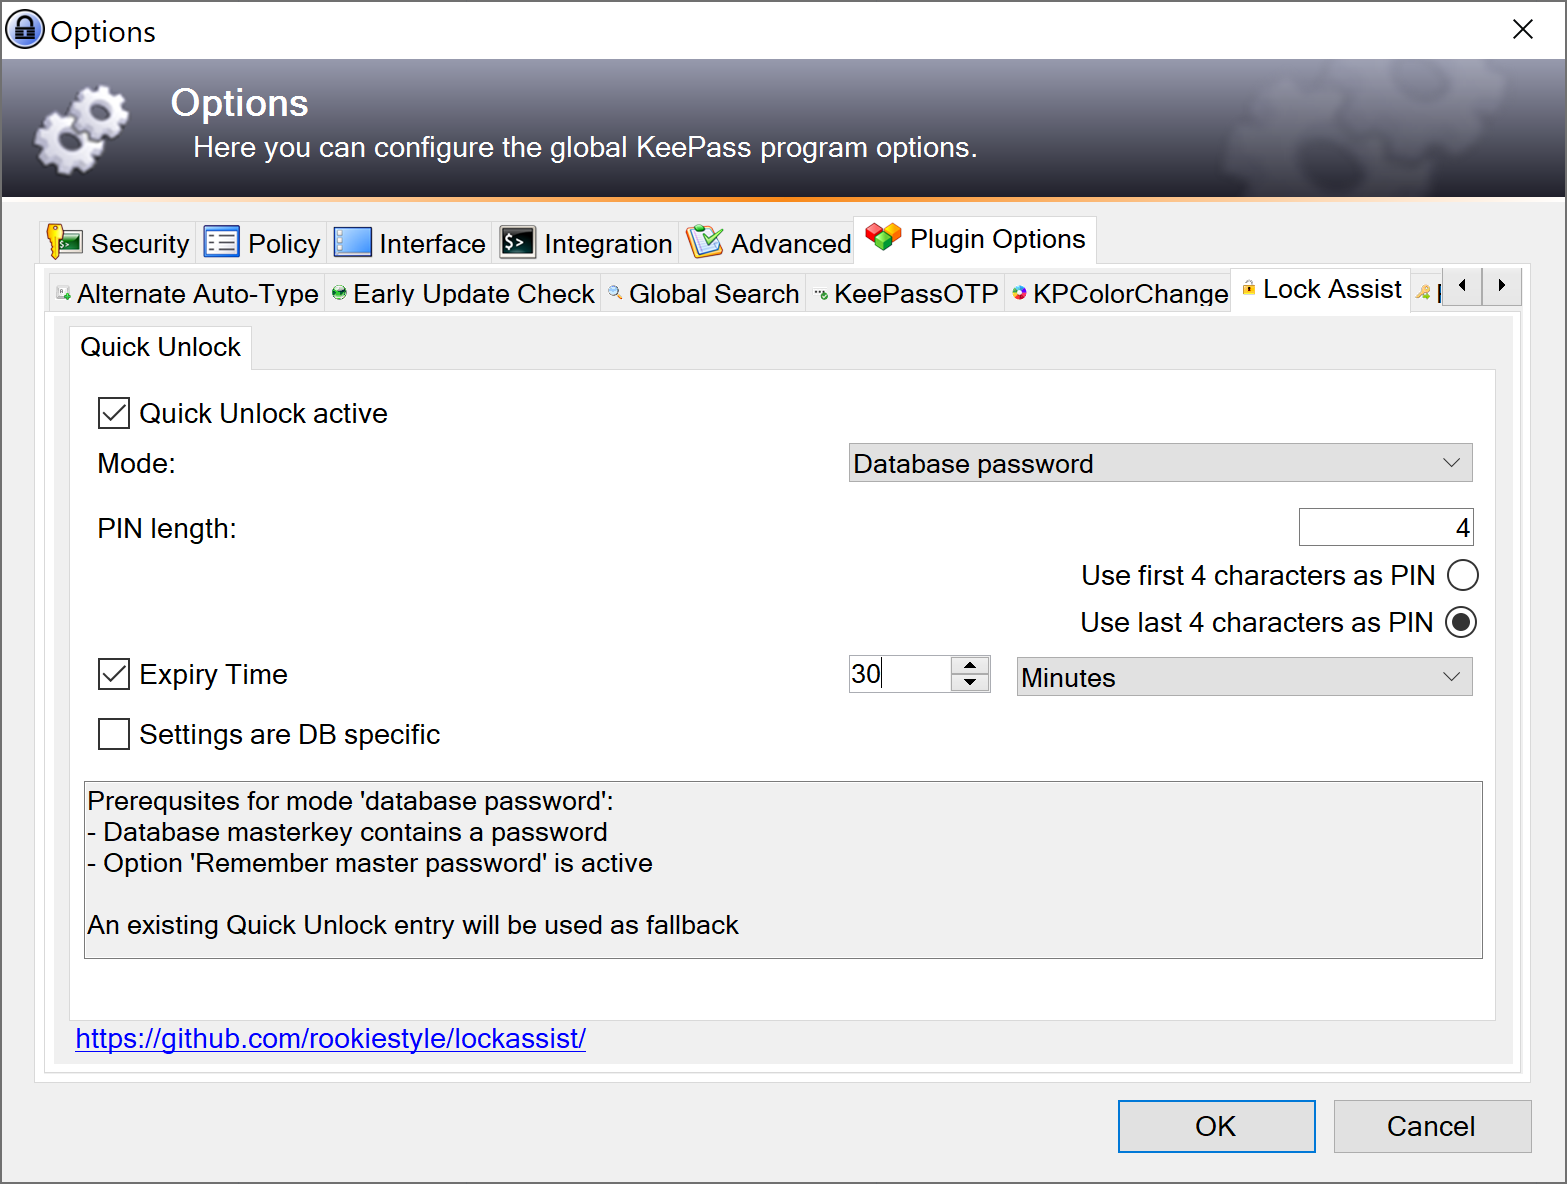Click the 'Mode:' label
The width and height of the screenshot is (1567, 1184).
click(136, 464)
